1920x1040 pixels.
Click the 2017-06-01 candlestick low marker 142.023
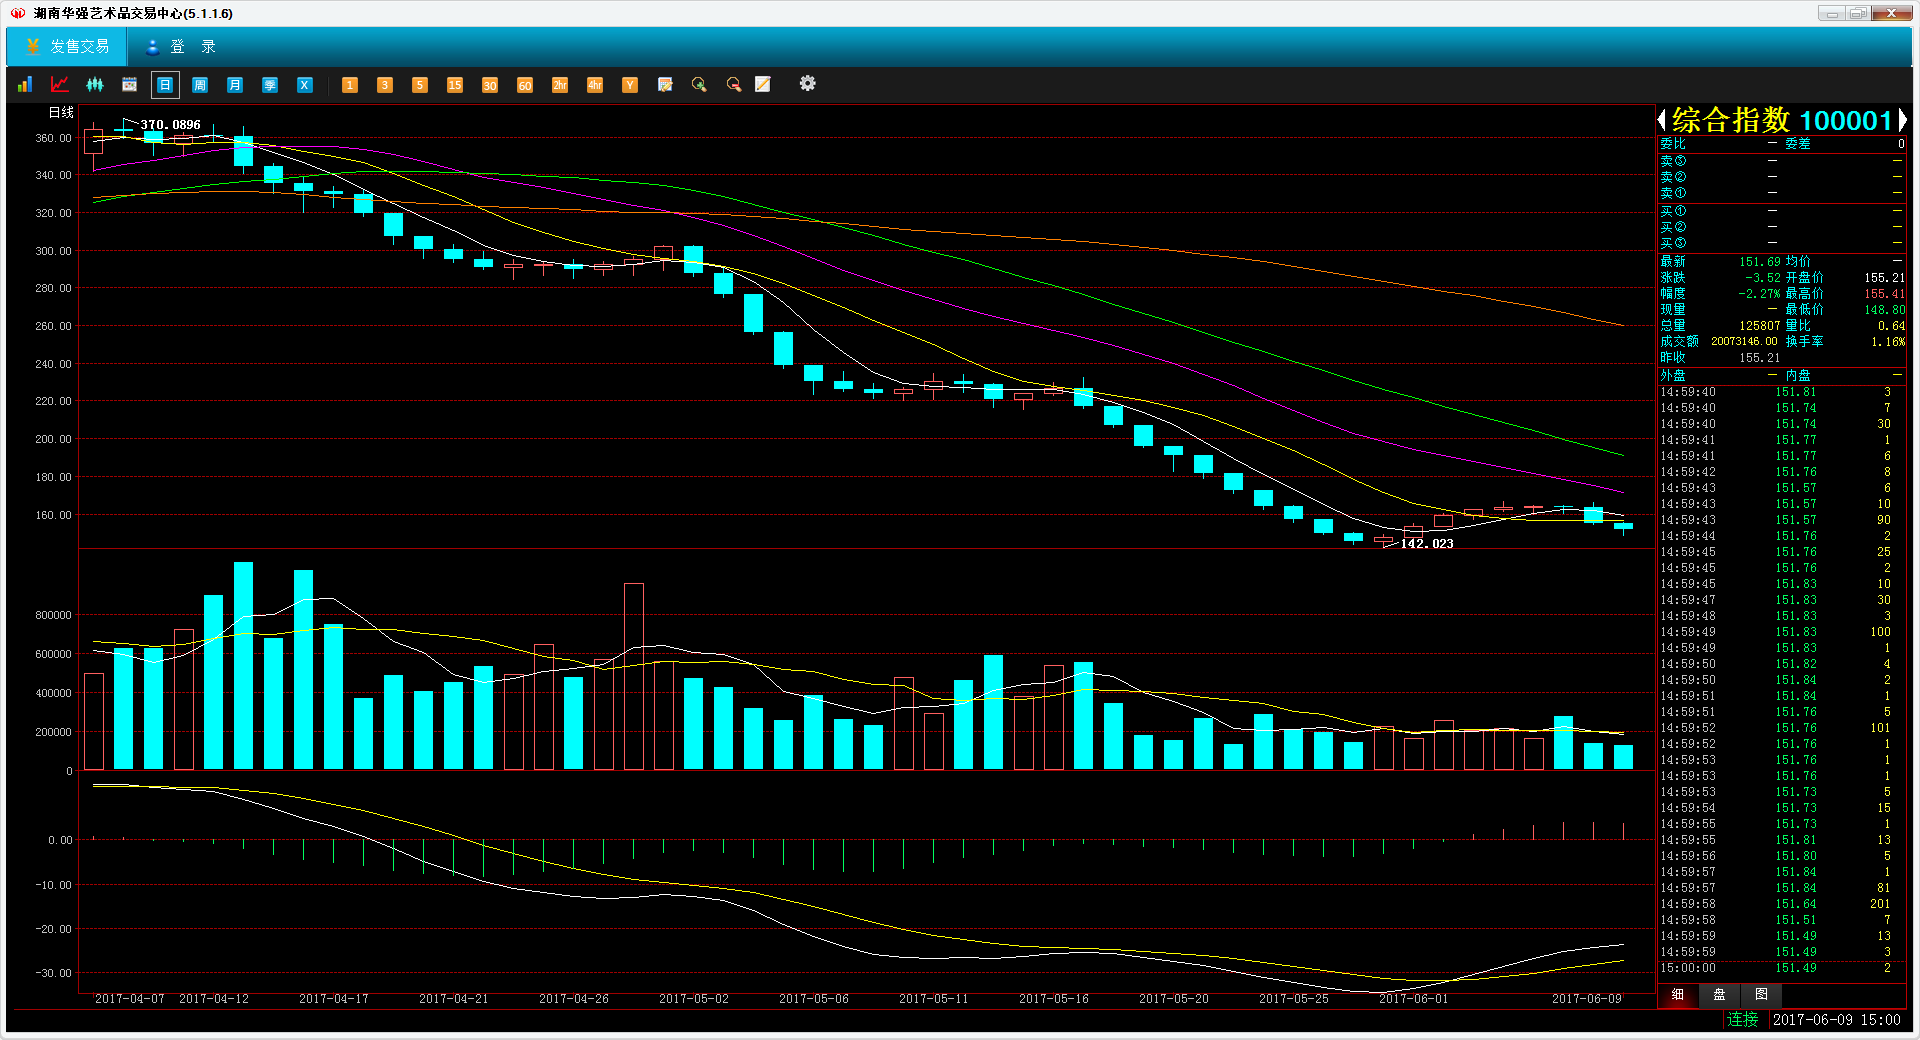[1426, 544]
